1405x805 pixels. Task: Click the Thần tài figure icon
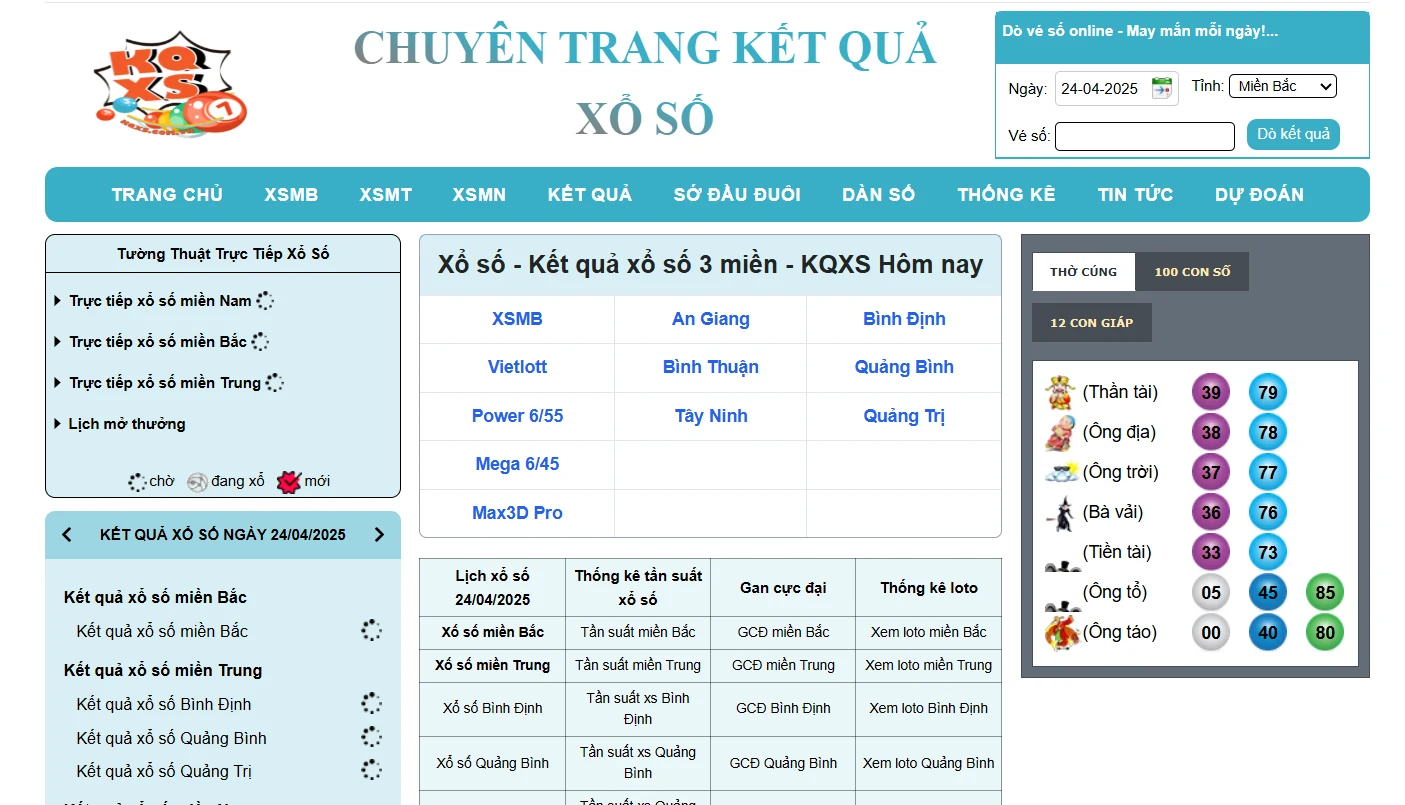click(1060, 392)
